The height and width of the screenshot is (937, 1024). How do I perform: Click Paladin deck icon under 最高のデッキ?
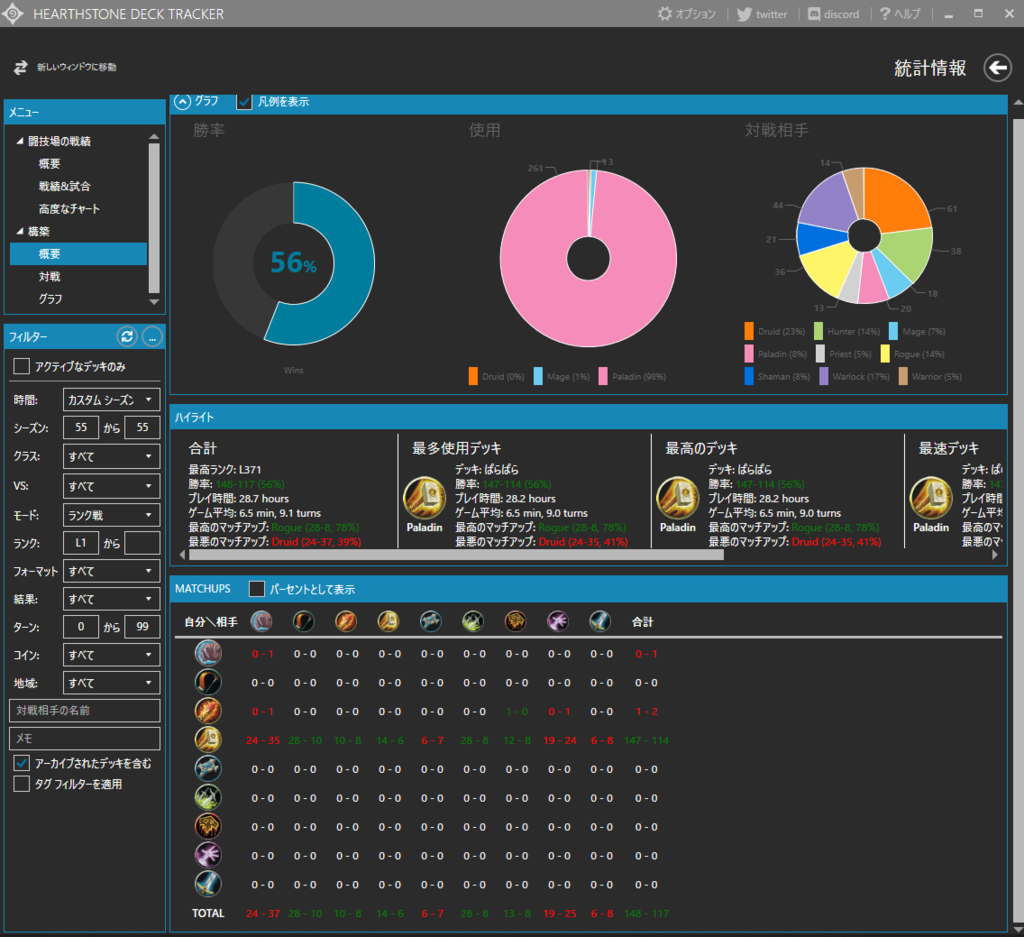pos(678,498)
